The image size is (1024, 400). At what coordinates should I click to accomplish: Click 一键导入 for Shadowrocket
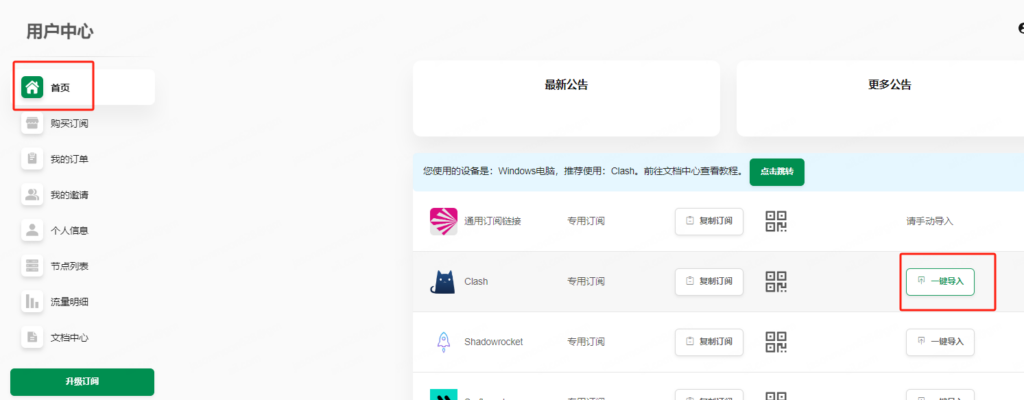[x=939, y=341]
